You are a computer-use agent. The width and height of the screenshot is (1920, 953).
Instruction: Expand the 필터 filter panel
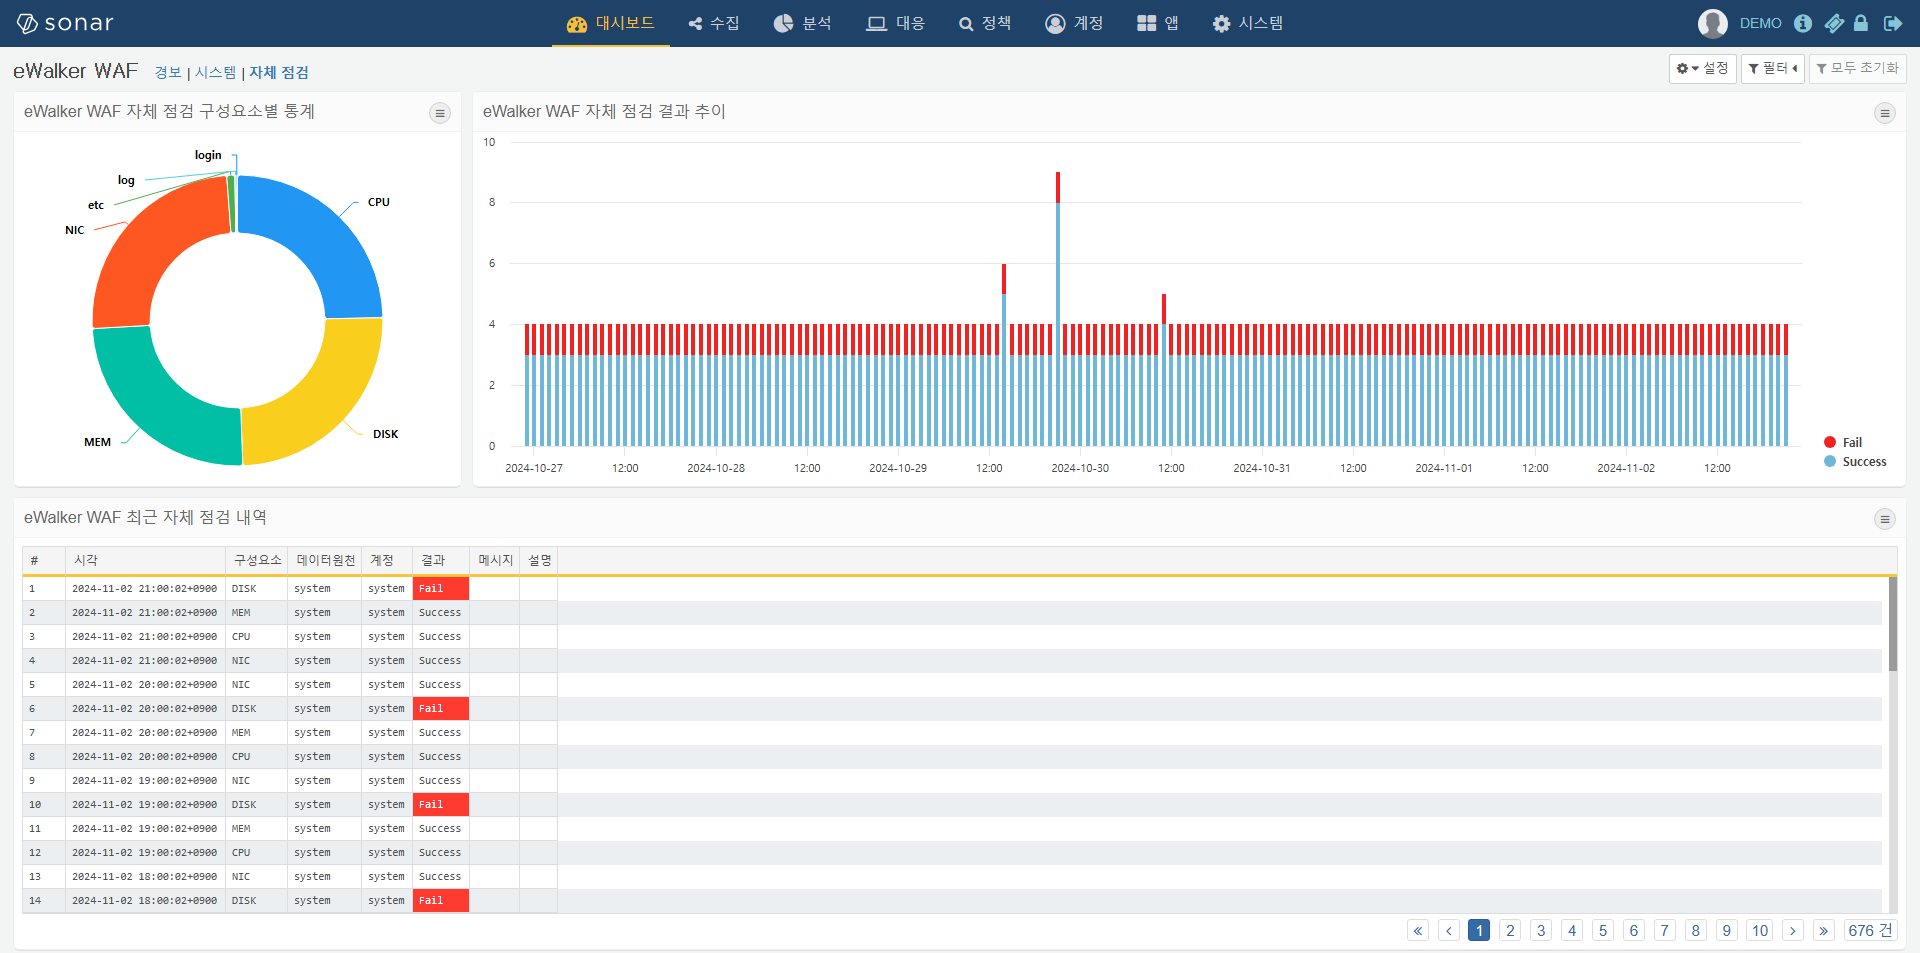[x=1773, y=68]
